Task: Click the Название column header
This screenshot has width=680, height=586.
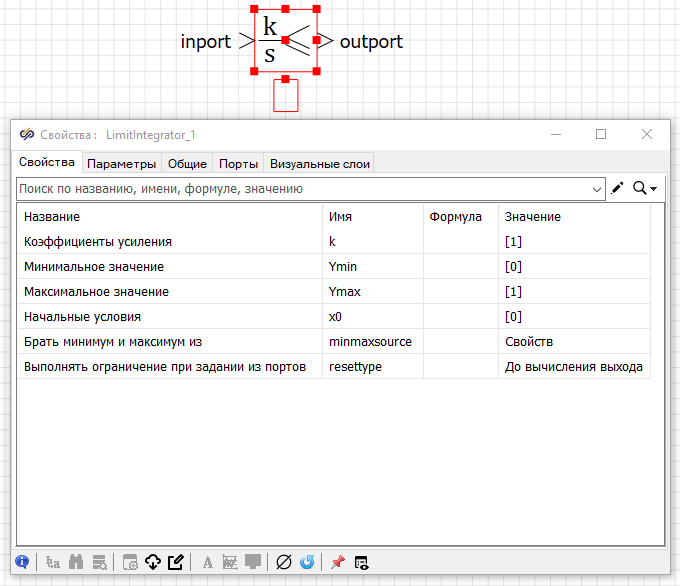Action: coord(53,217)
